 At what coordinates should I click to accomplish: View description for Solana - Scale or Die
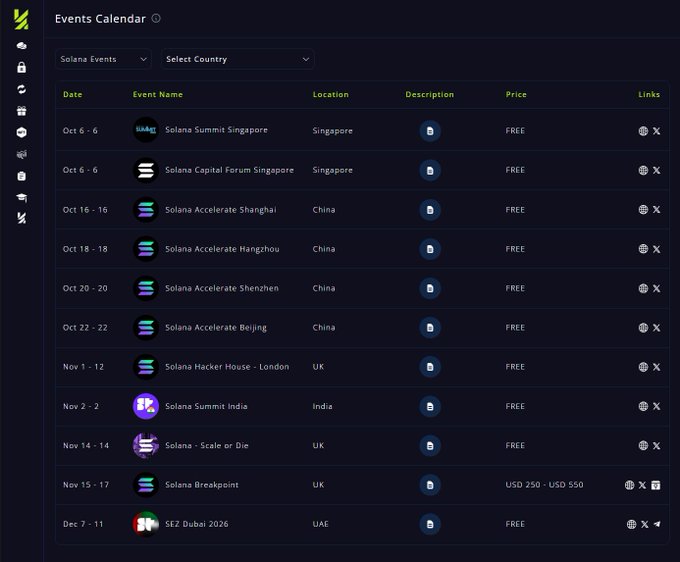[430, 445]
